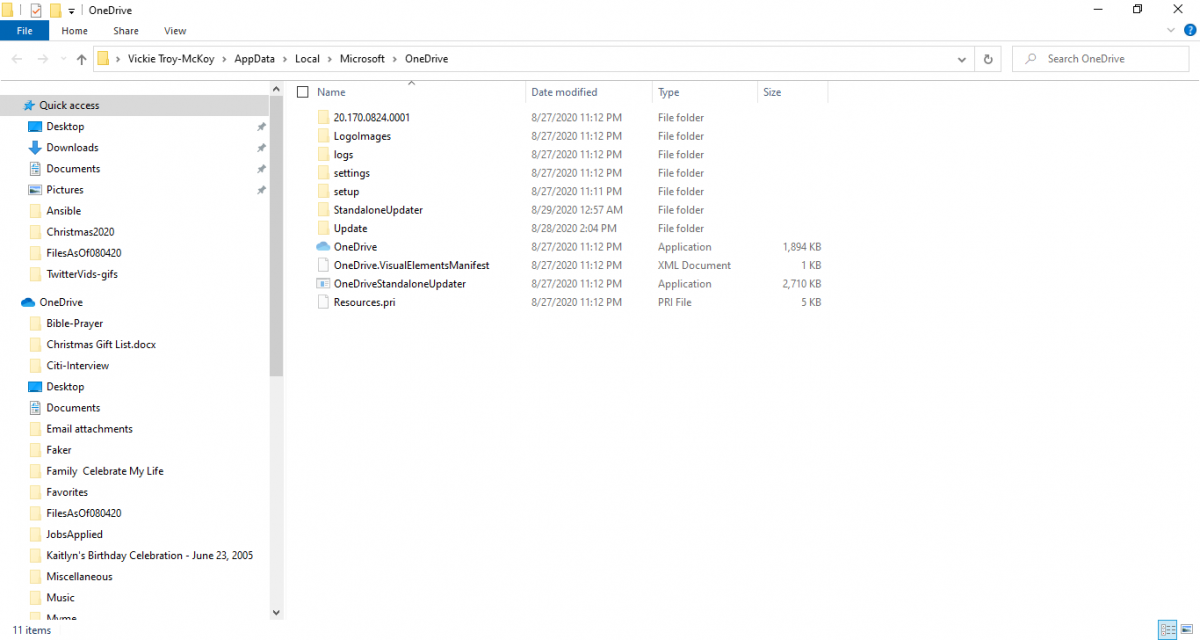Switch to the Share ribbon tab

coord(126,31)
